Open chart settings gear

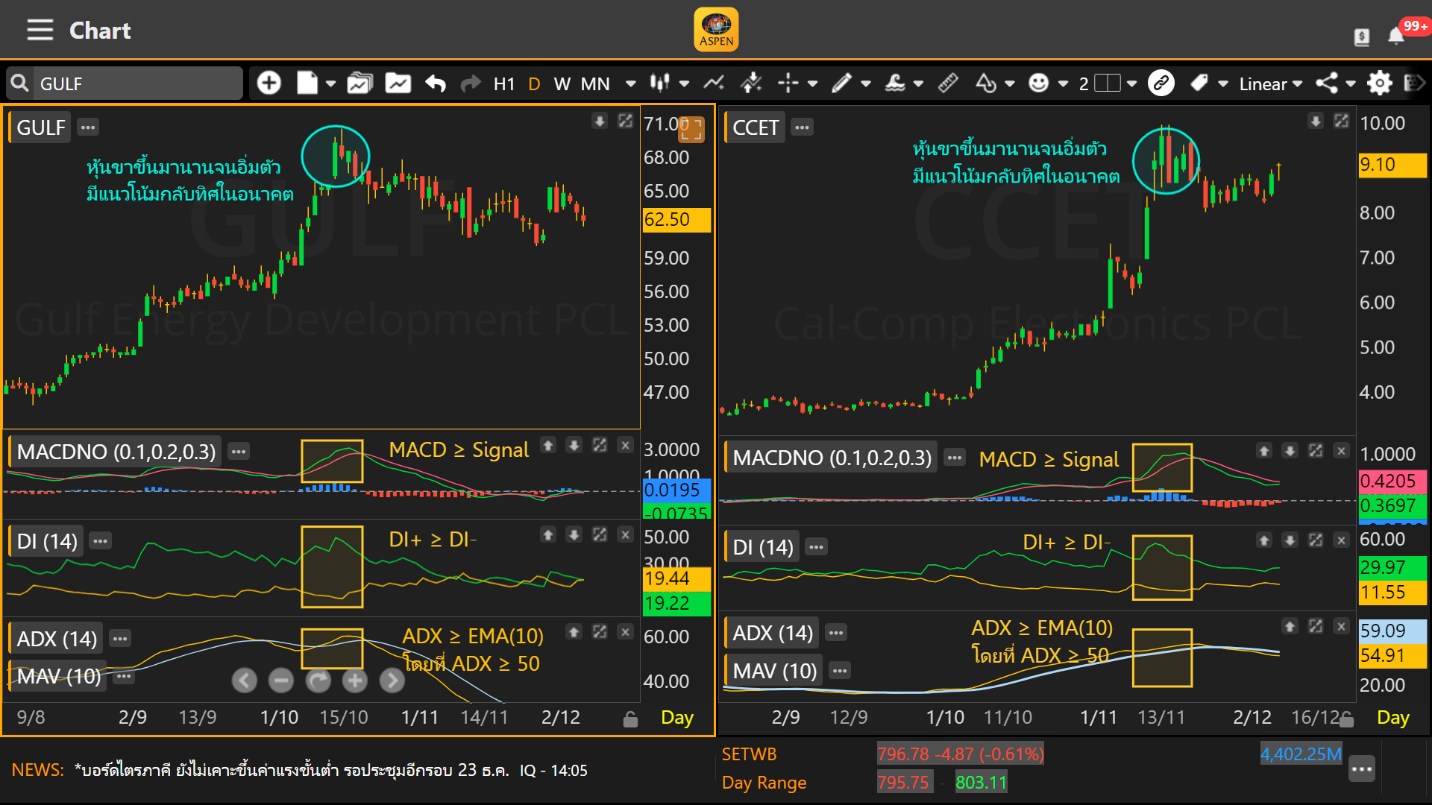click(x=1380, y=83)
